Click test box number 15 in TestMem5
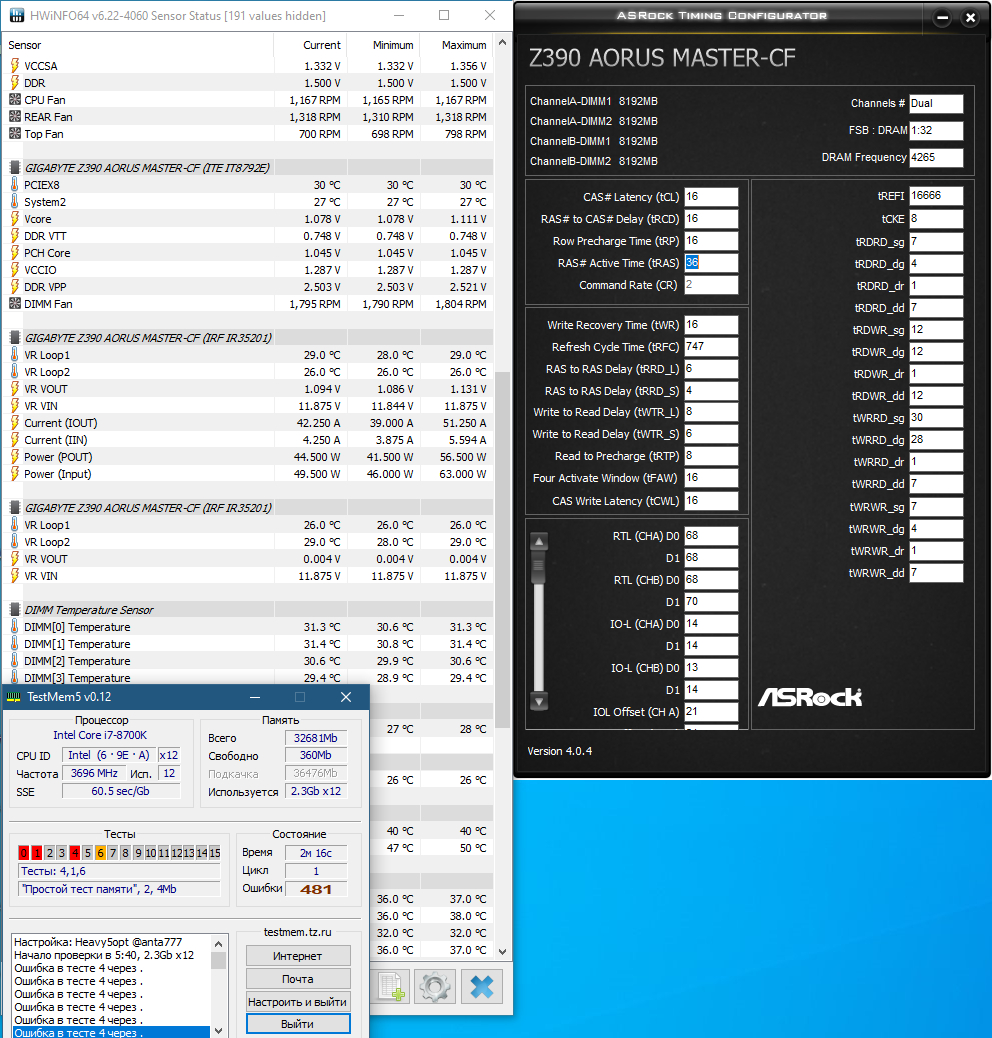The width and height of the screenshot is (992, 1038). tap(214, 853)
